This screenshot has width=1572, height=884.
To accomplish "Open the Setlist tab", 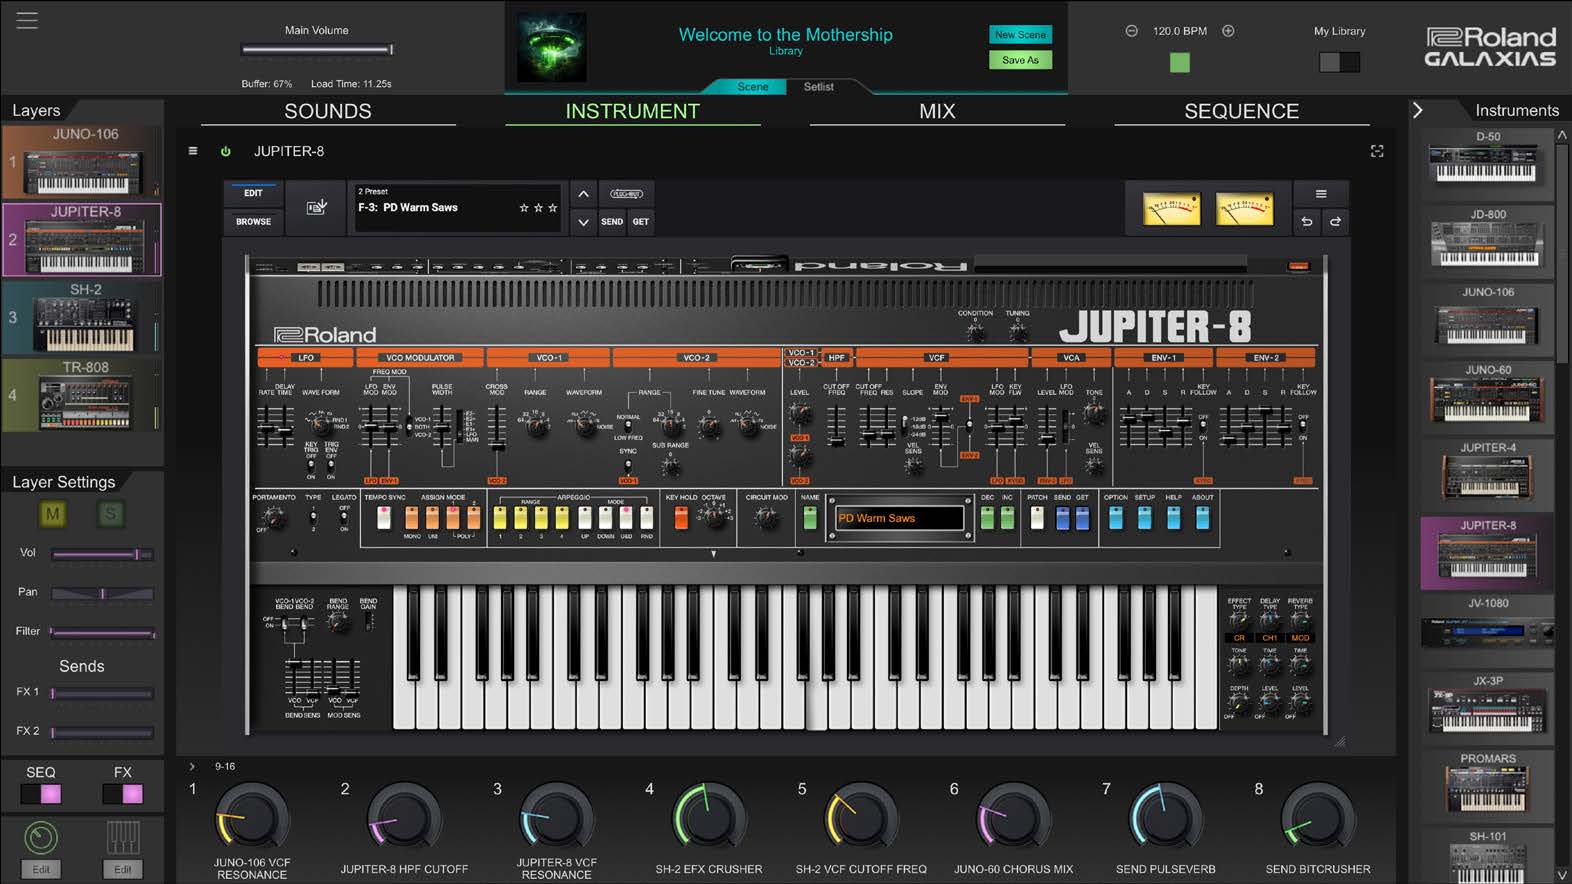I will coord(818,87).
